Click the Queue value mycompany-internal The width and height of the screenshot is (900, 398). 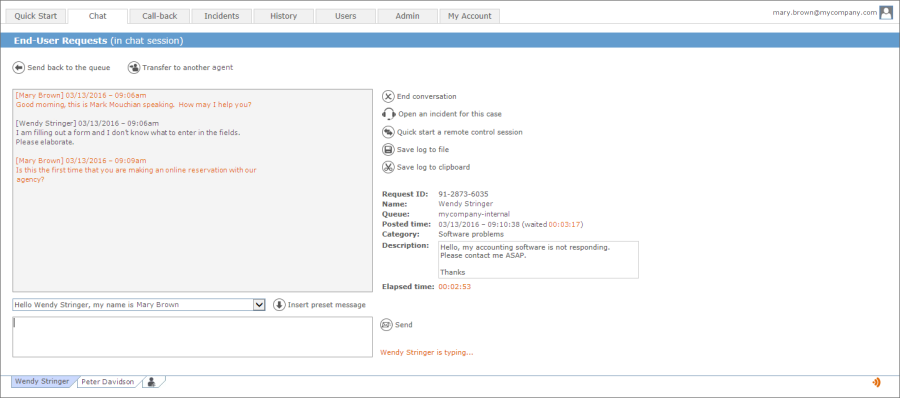(x=474, y=214)
